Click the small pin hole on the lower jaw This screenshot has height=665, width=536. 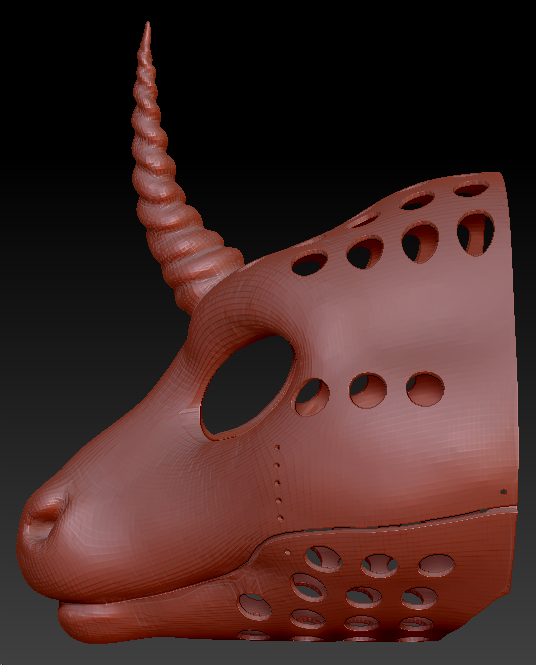(x=287, y=552)
